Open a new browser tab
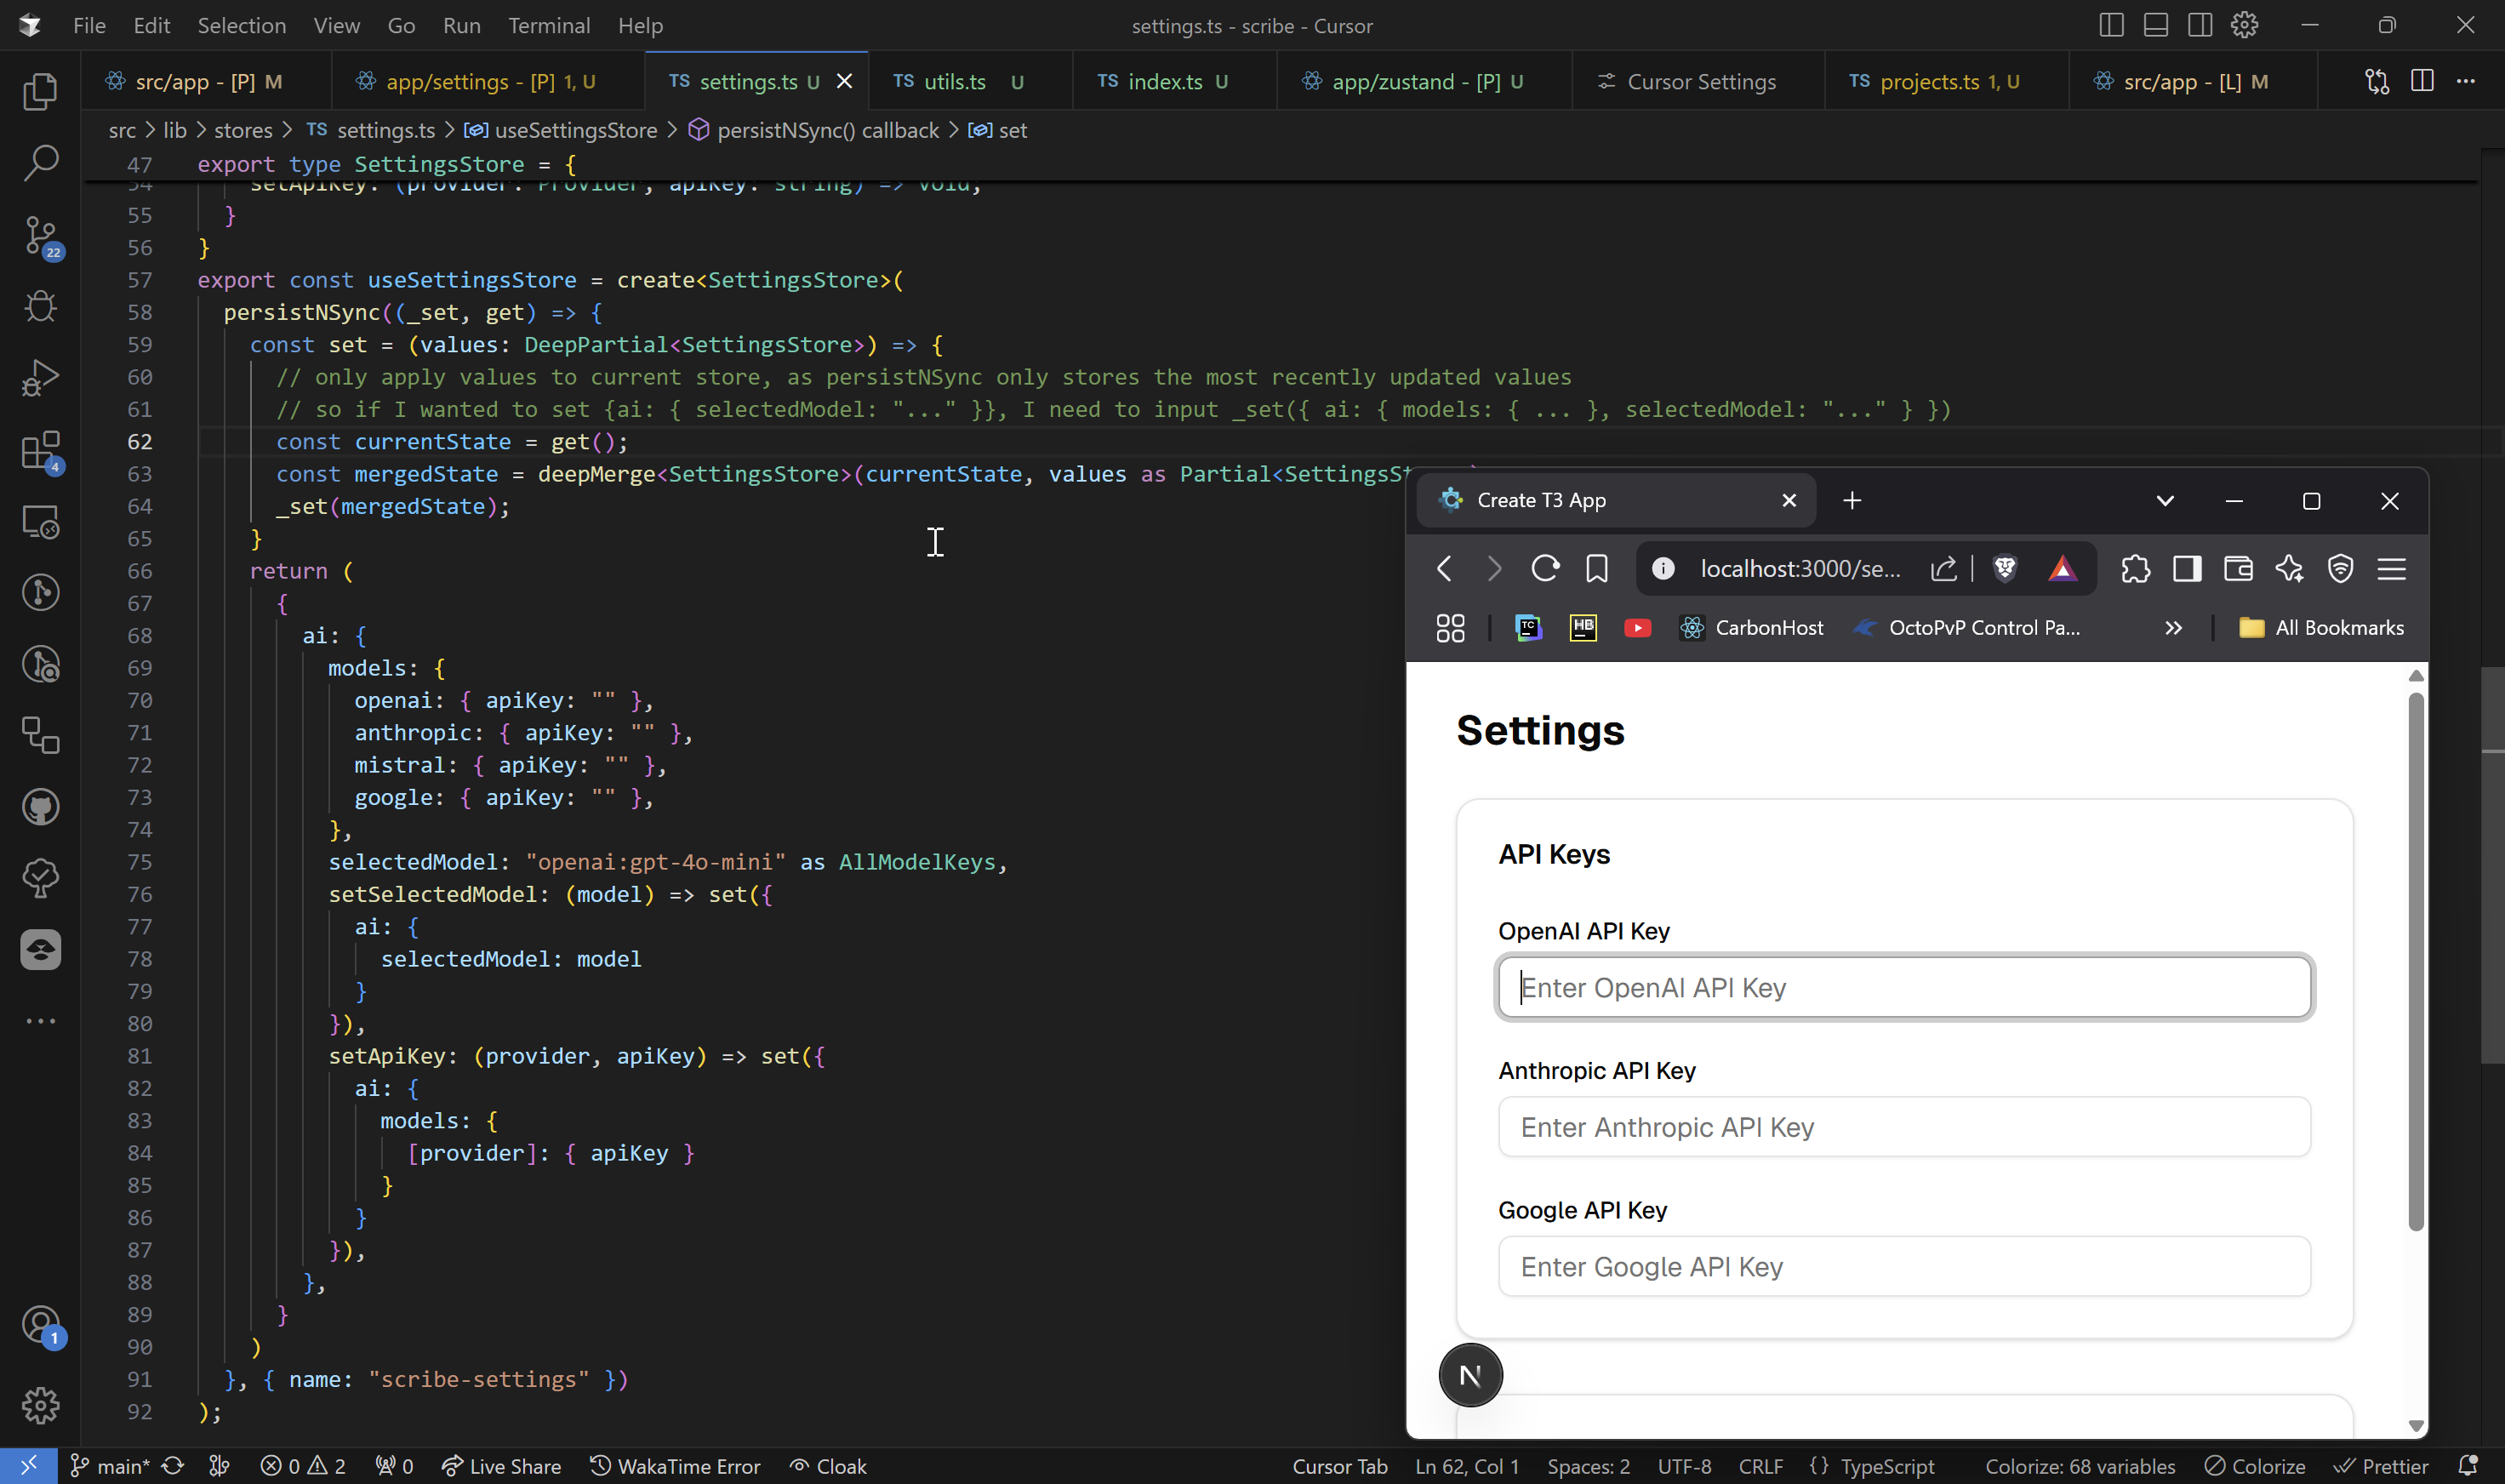 coord(1852,501)
